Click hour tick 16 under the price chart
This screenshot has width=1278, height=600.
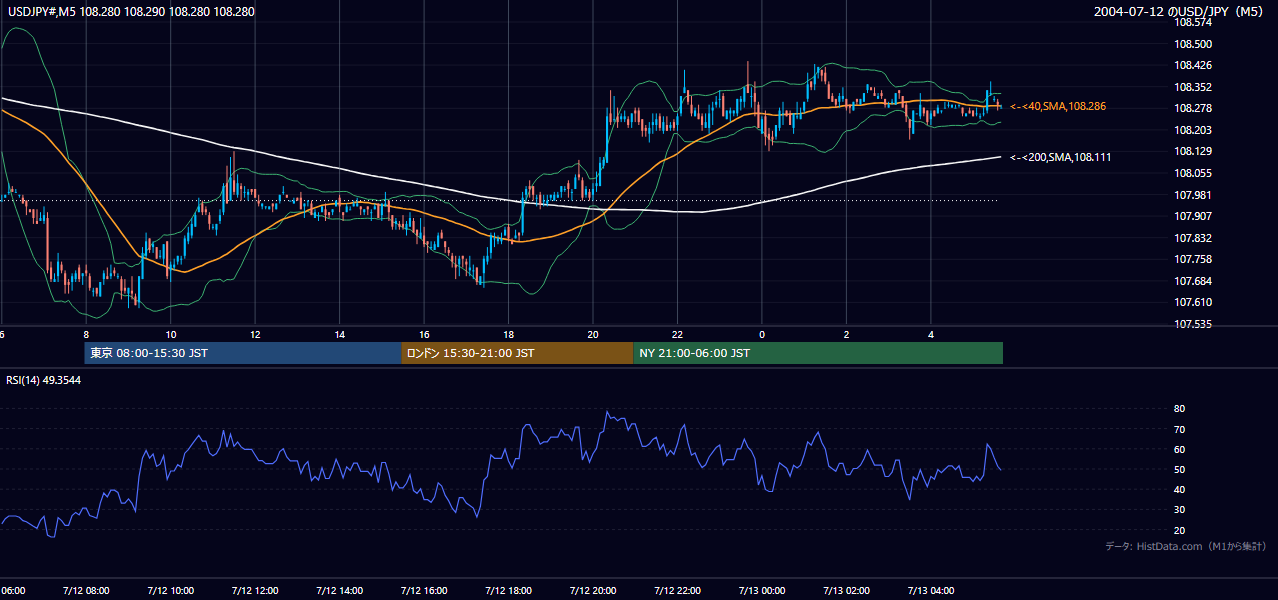pos(424,334)
